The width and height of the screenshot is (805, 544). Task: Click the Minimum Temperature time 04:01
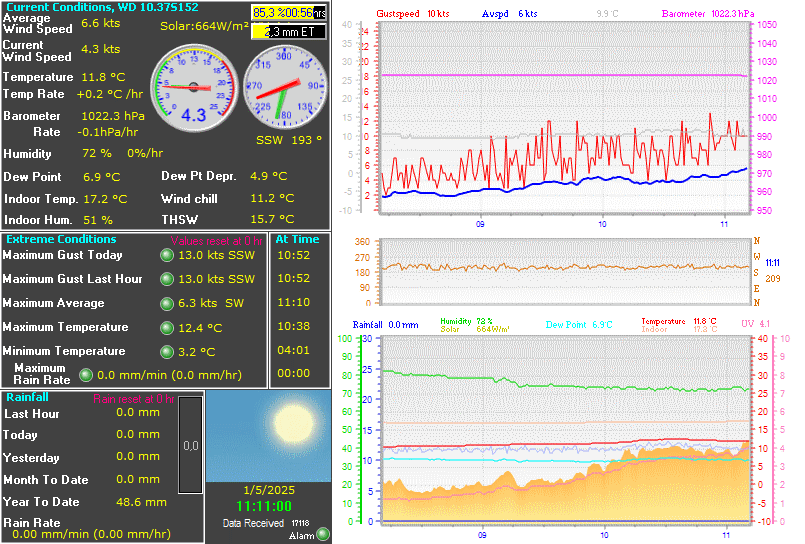pyautogui.click(x=294, y=351)
